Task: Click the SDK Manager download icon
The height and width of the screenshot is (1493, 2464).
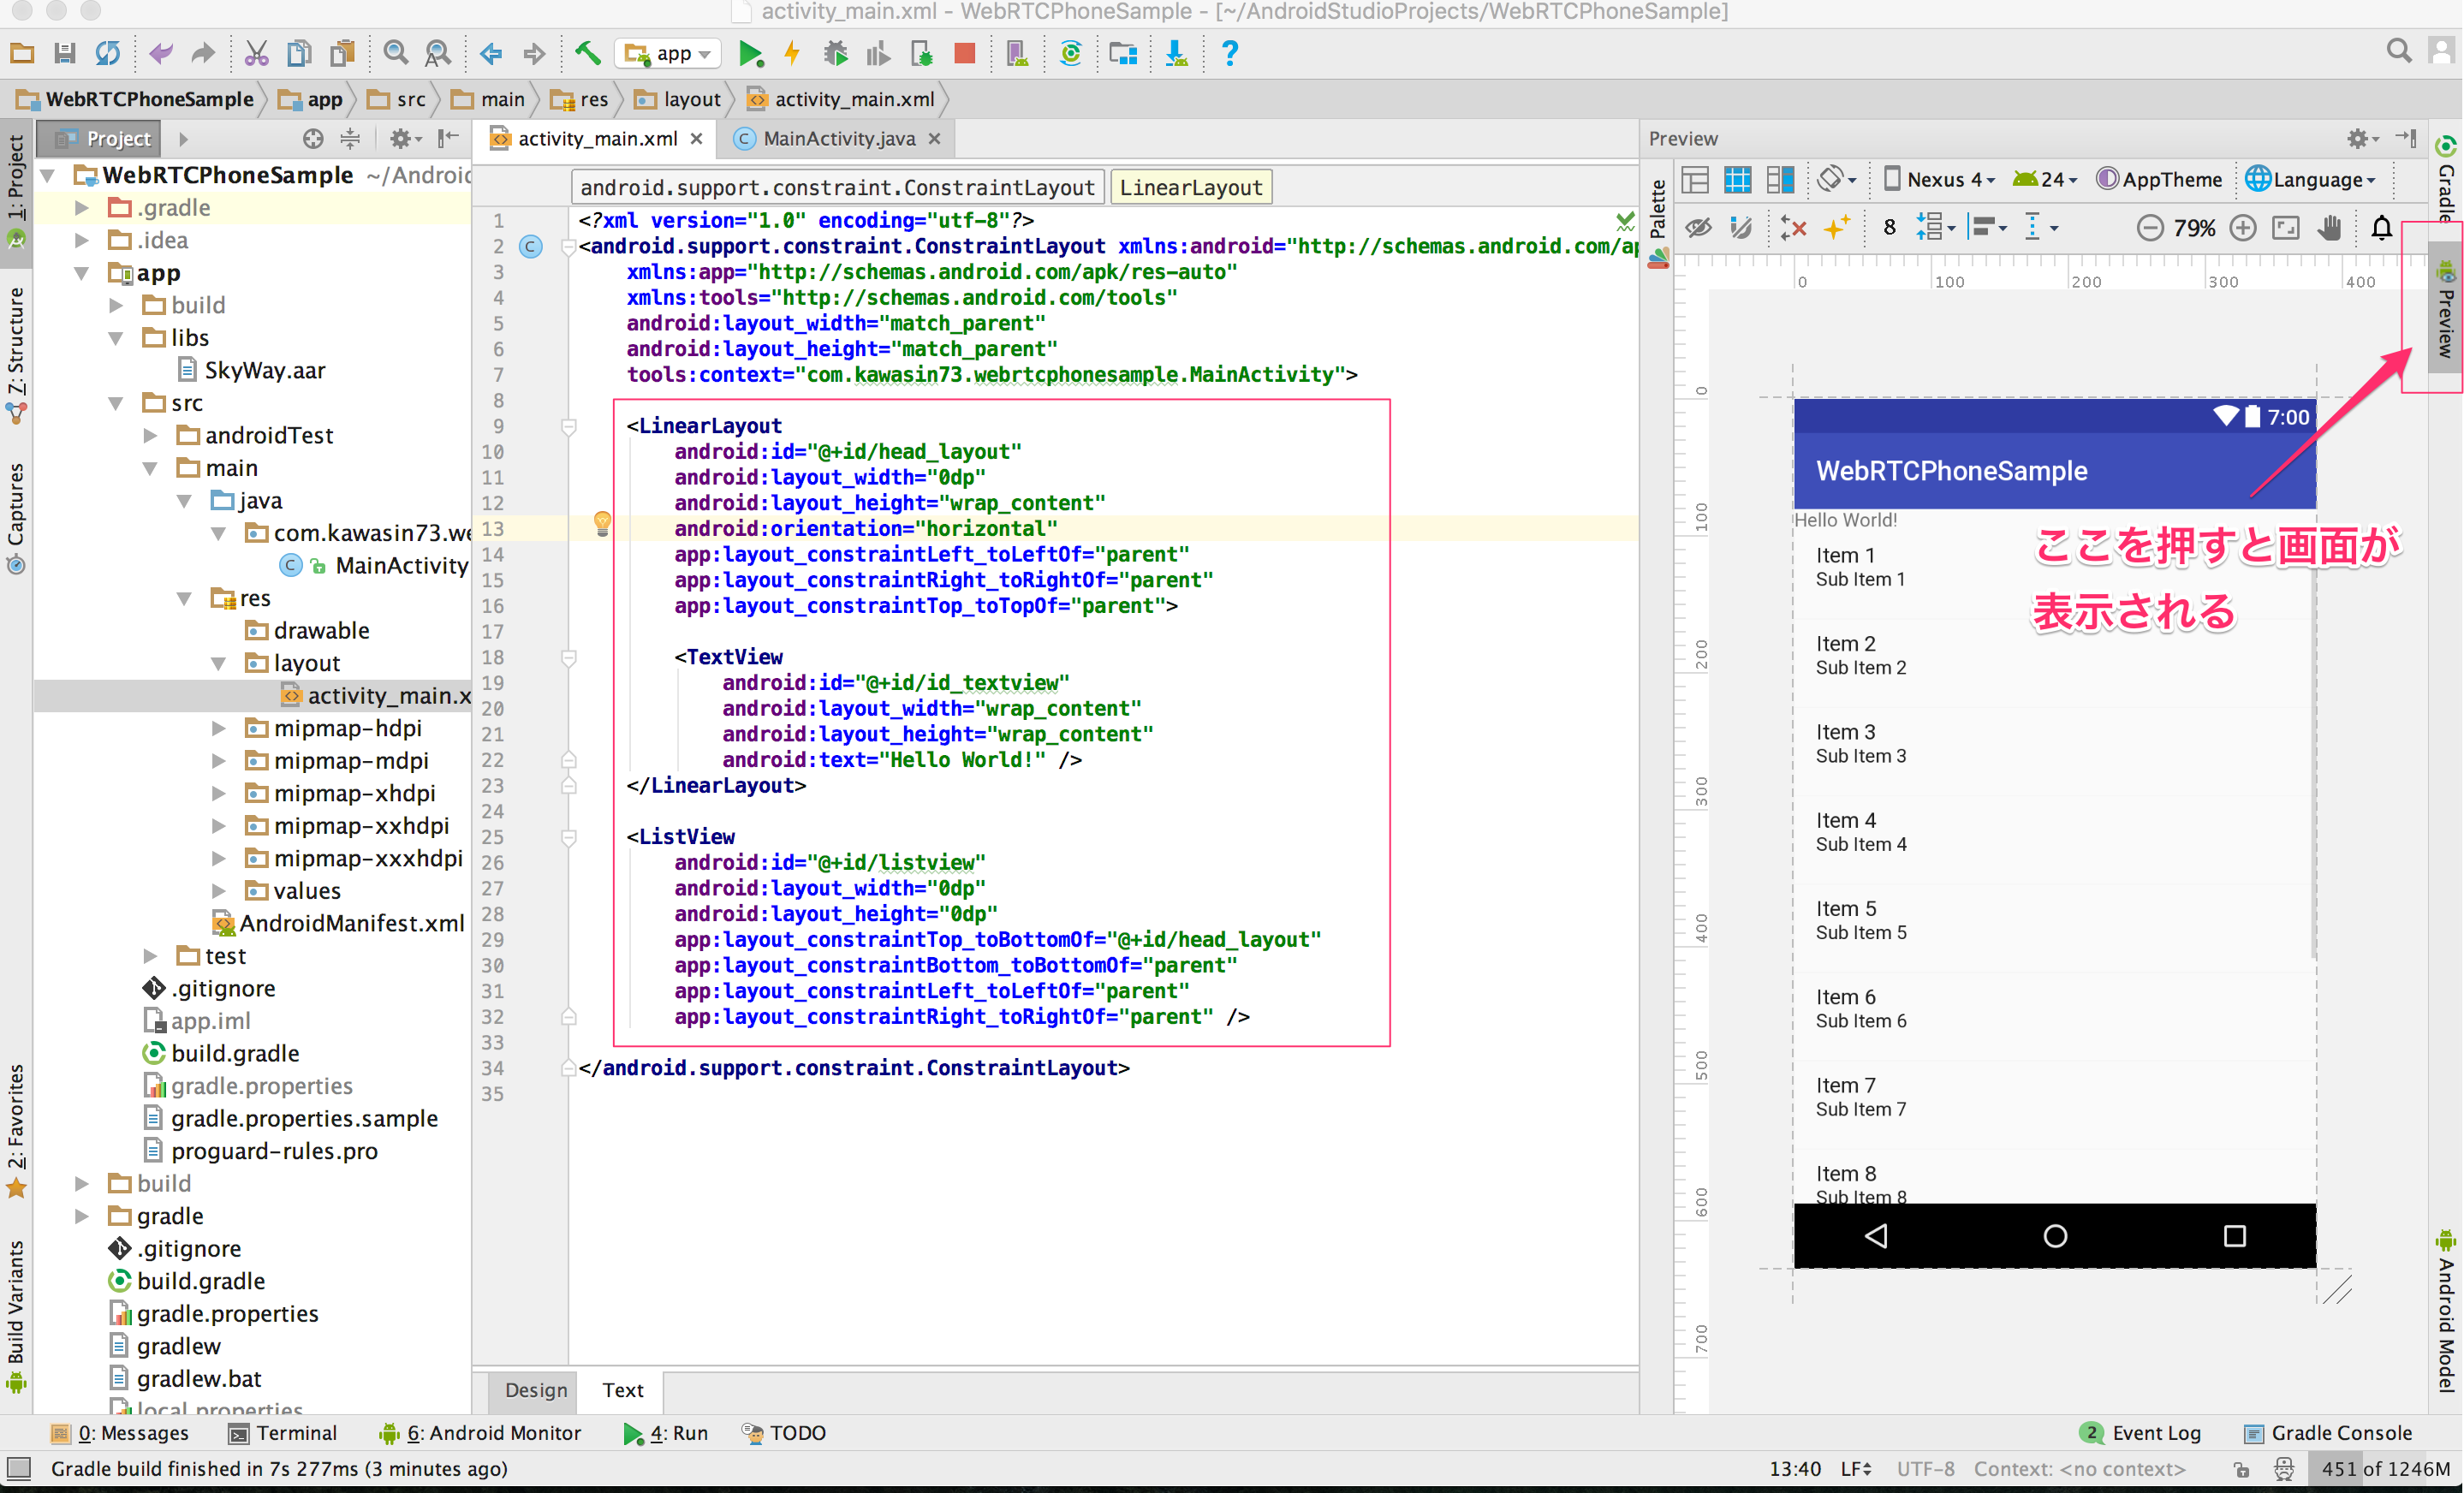Action: [x=1176, y=53]
